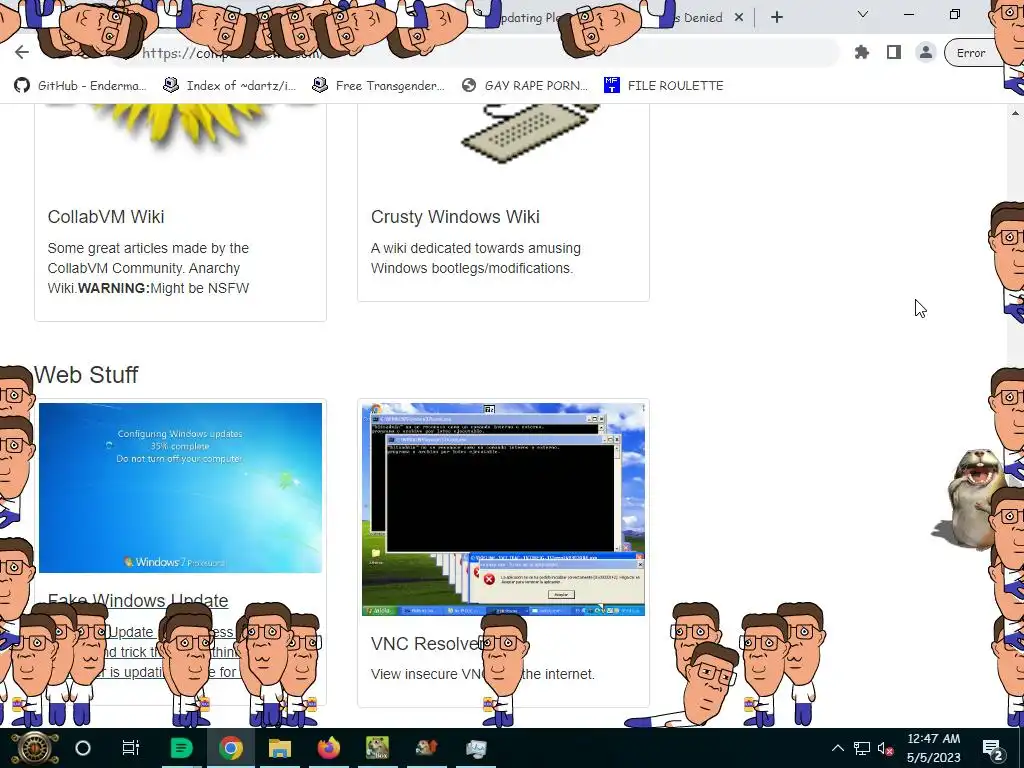
Task: Open the GitHub - Enderma... bookmark
Action: pos(80,86)
